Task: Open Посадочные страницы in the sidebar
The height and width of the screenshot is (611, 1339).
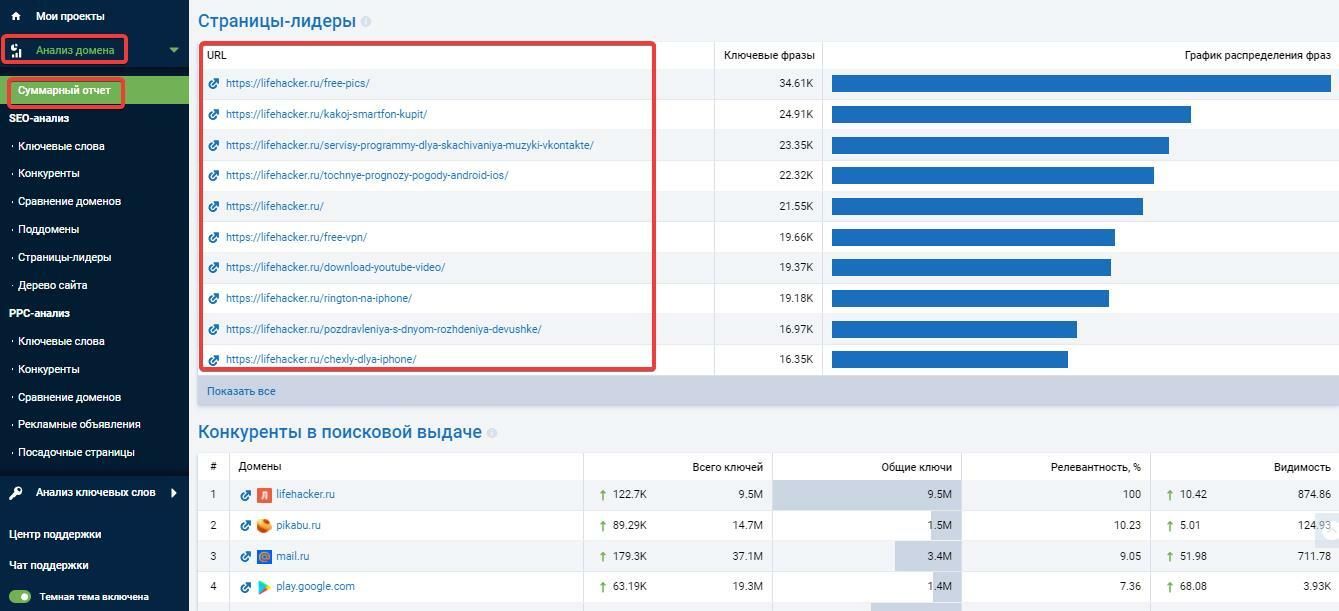Action: (x=76, y=452)
